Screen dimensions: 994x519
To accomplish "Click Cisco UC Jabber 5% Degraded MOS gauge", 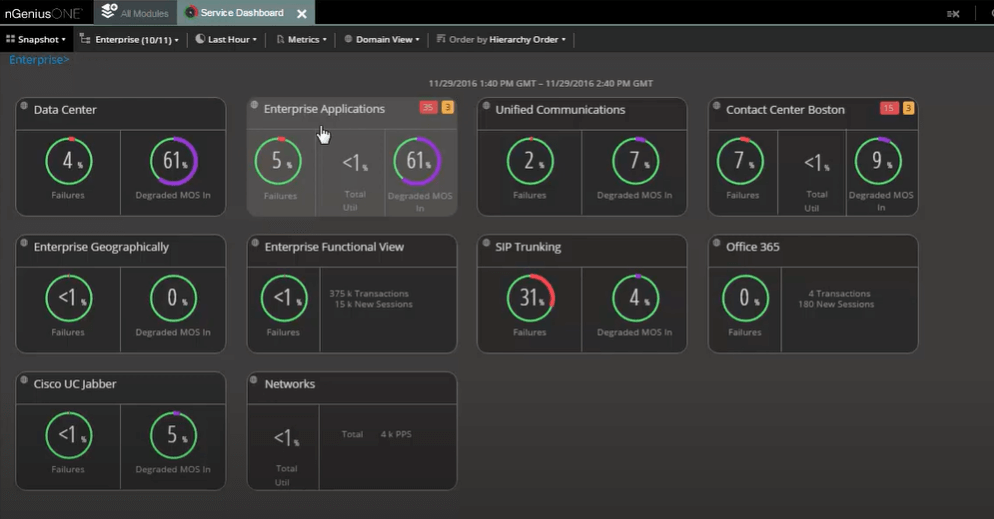I will click(x=174, y=435).
